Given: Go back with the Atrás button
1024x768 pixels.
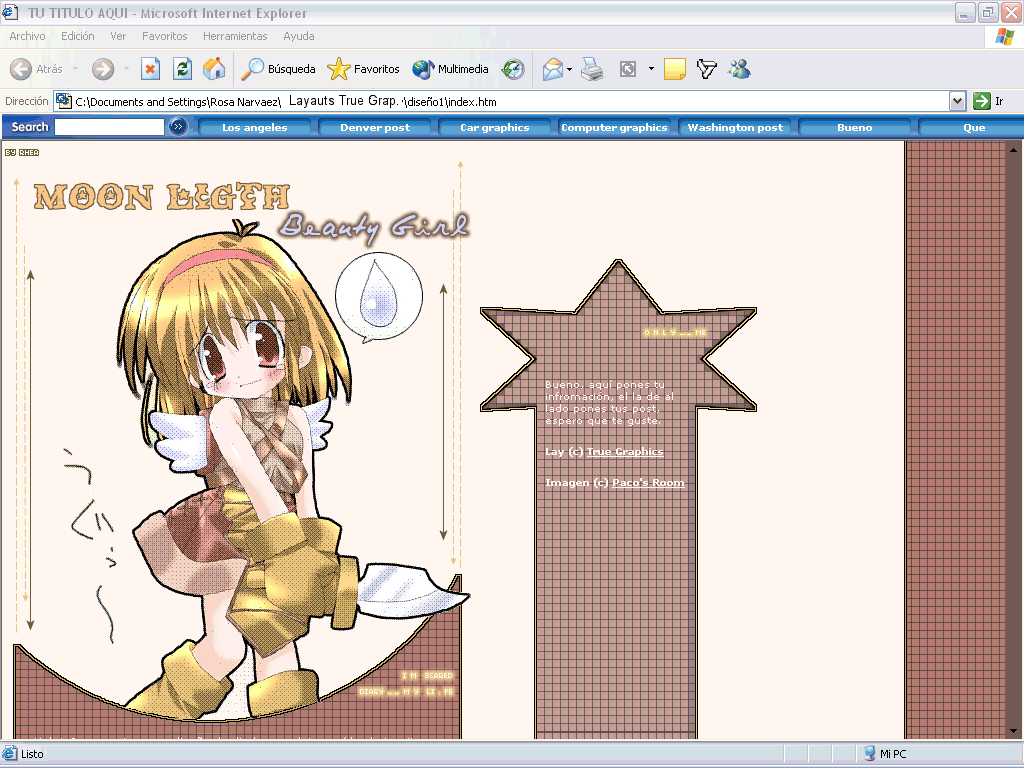Looking at the screenshot, I should pyautogui.click(x=37, y=69).
